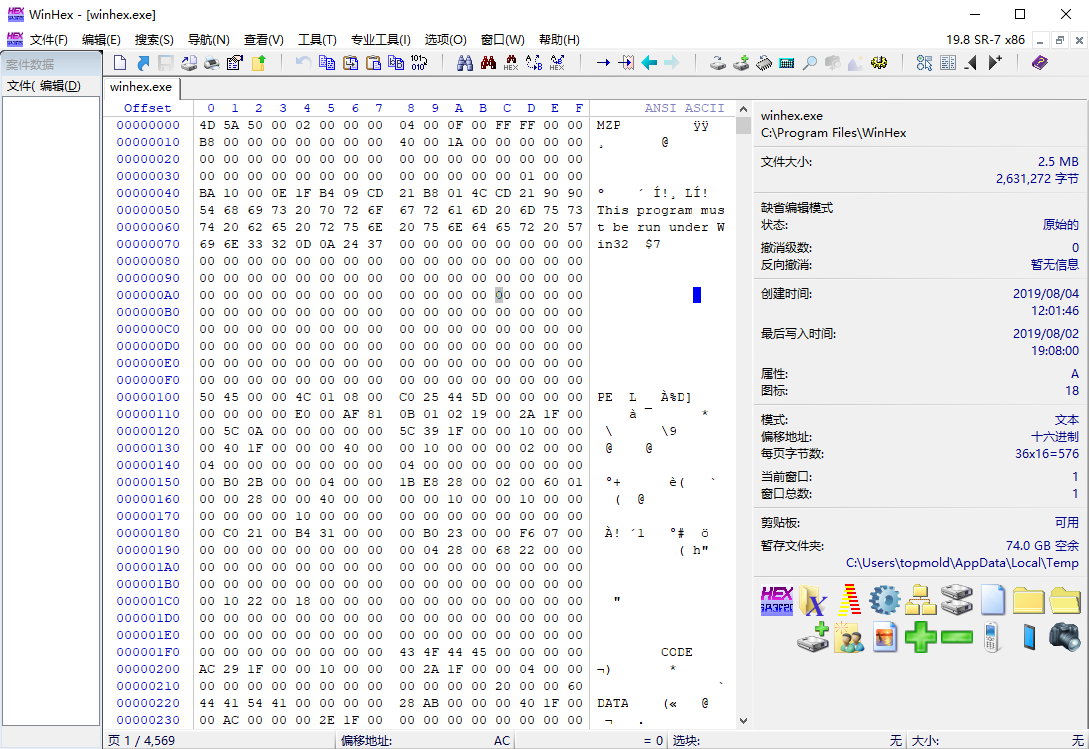The width and height of the screenshot is (1089, 749).
Task: Click the hex view scroll-up arrow
Action: click(x=743, y=109)
